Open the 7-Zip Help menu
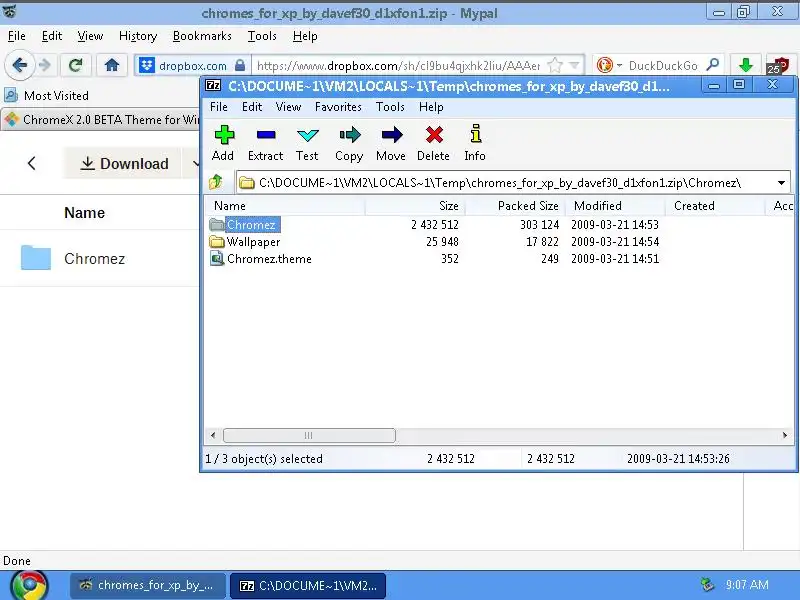The width and height of the screenshot is (800, 600). click(x=431, y=107)
